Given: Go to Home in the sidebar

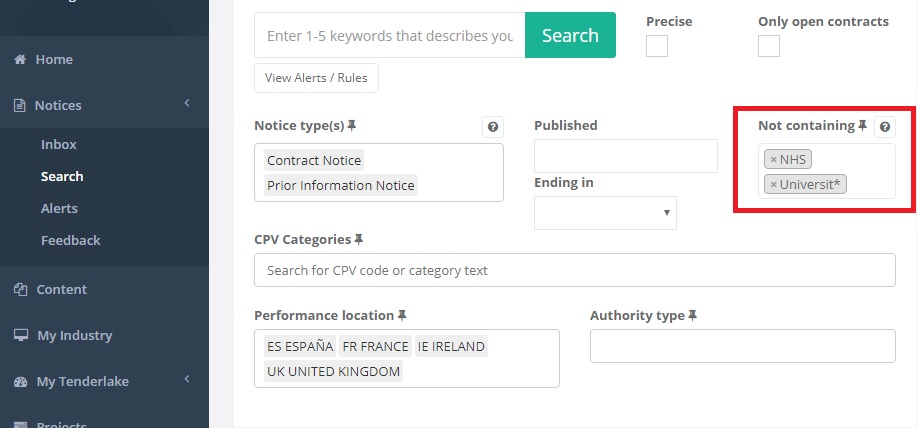Looking at the screenshot, I should [54, 59].
